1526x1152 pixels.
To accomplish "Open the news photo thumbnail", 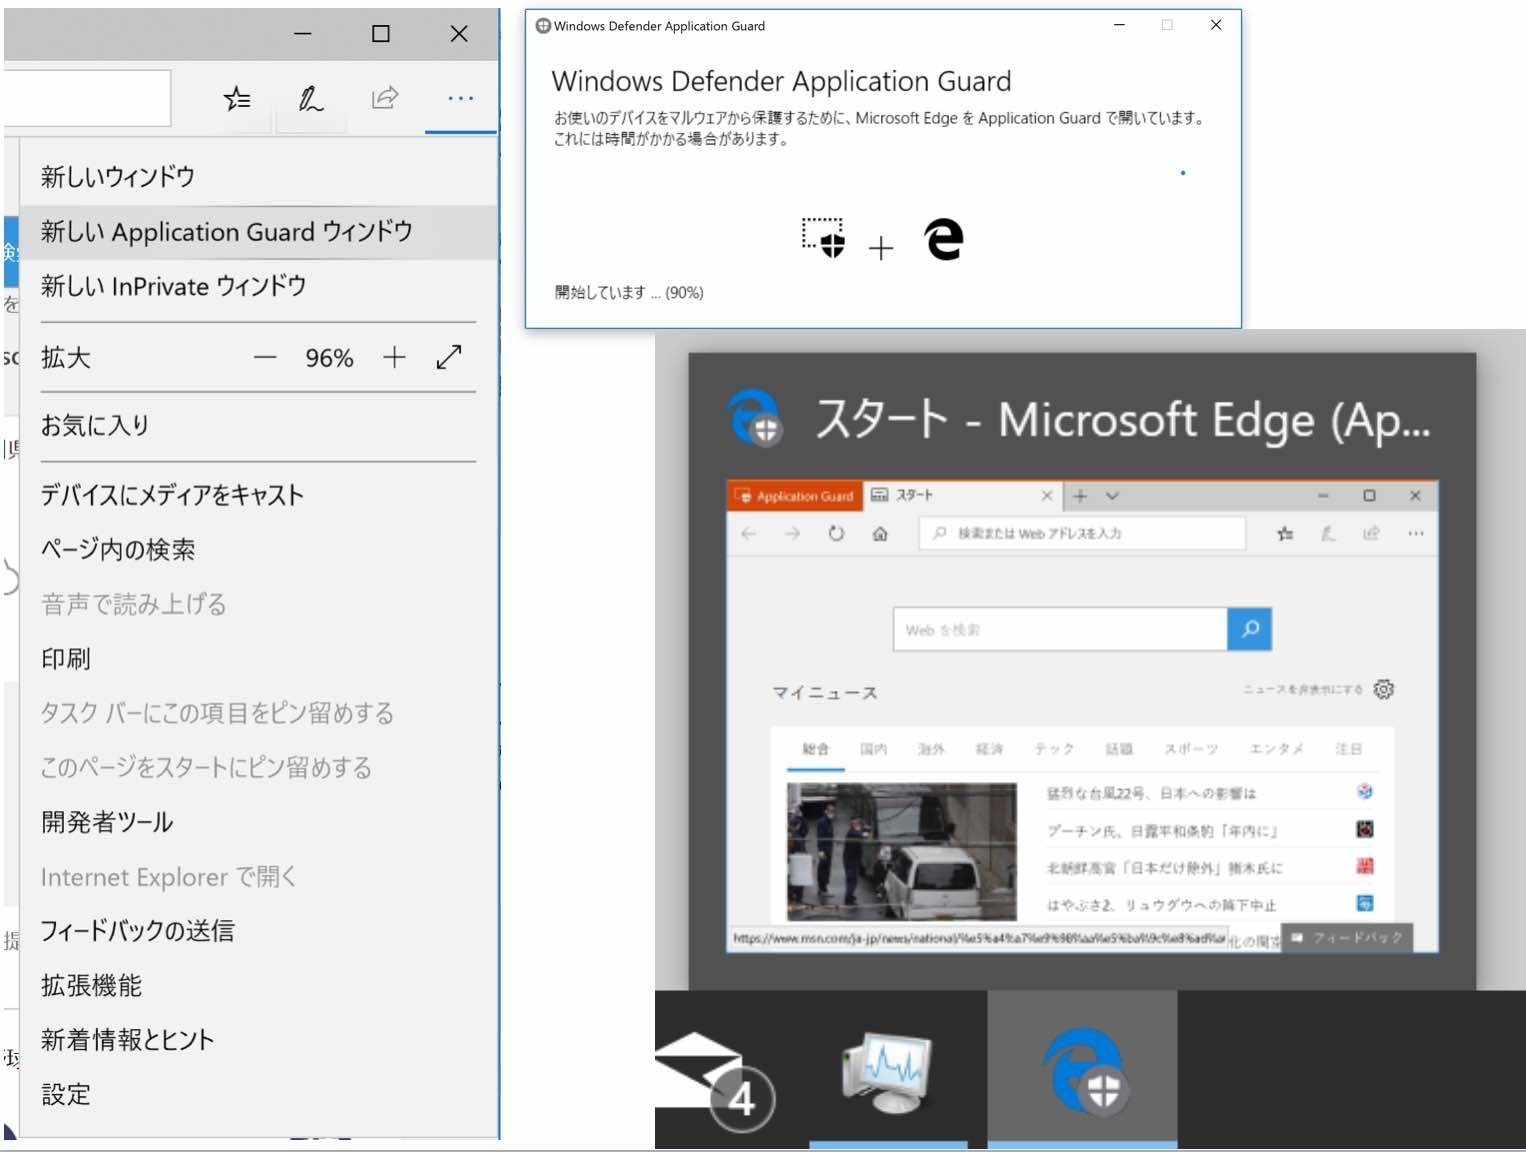I will tap(902, 852).
